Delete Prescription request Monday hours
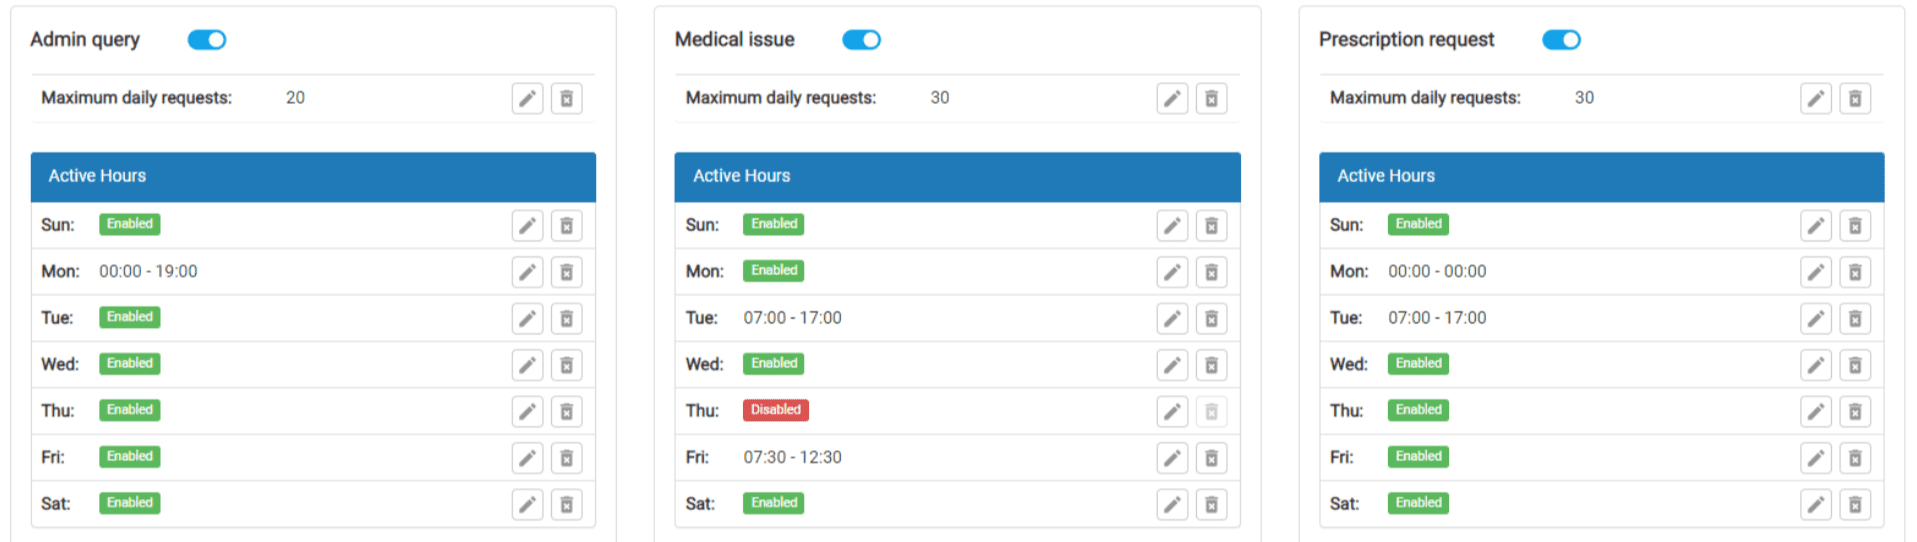This screenshot has height=542, width=1917. 1855,272
